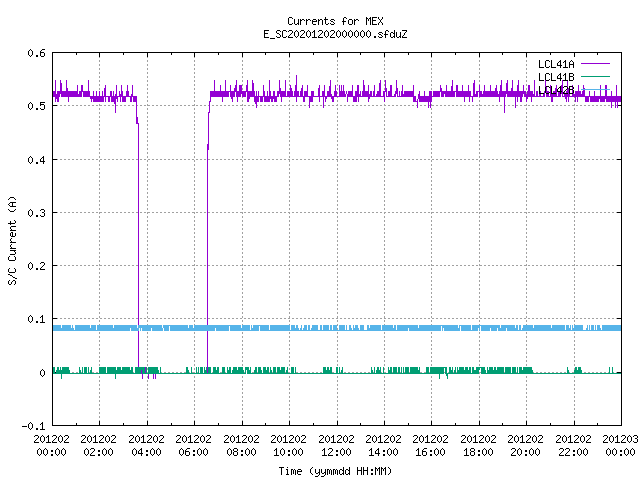Click the x-axis tick '201203 00:00'
The height and width of the screenshot is (480, 640).
620,445
